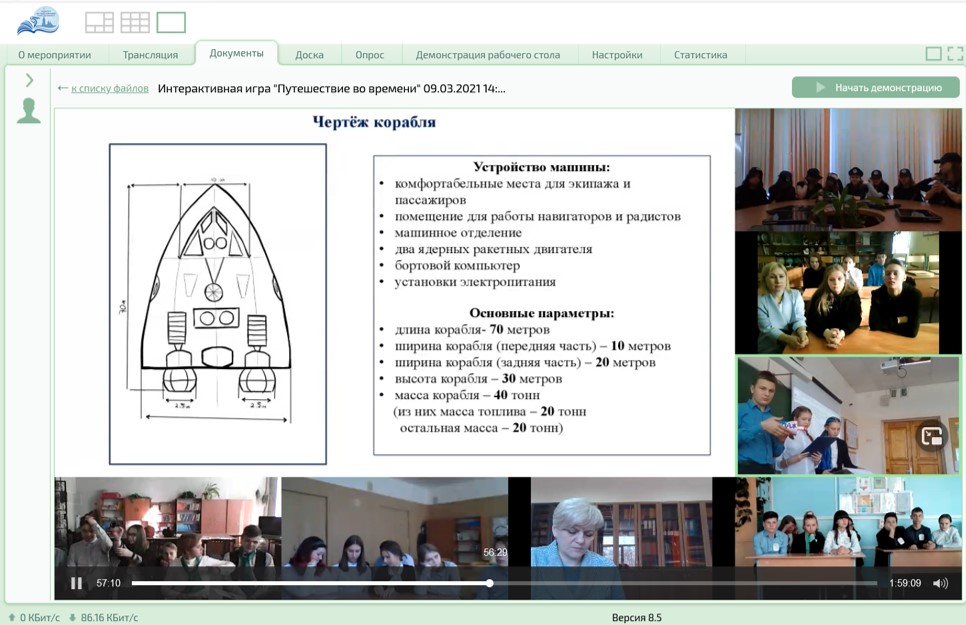Image resolution: width=966 pixels, height=625 pixels.
Task: Mute the audio with speaker icon
Action: tap(940, 583)
